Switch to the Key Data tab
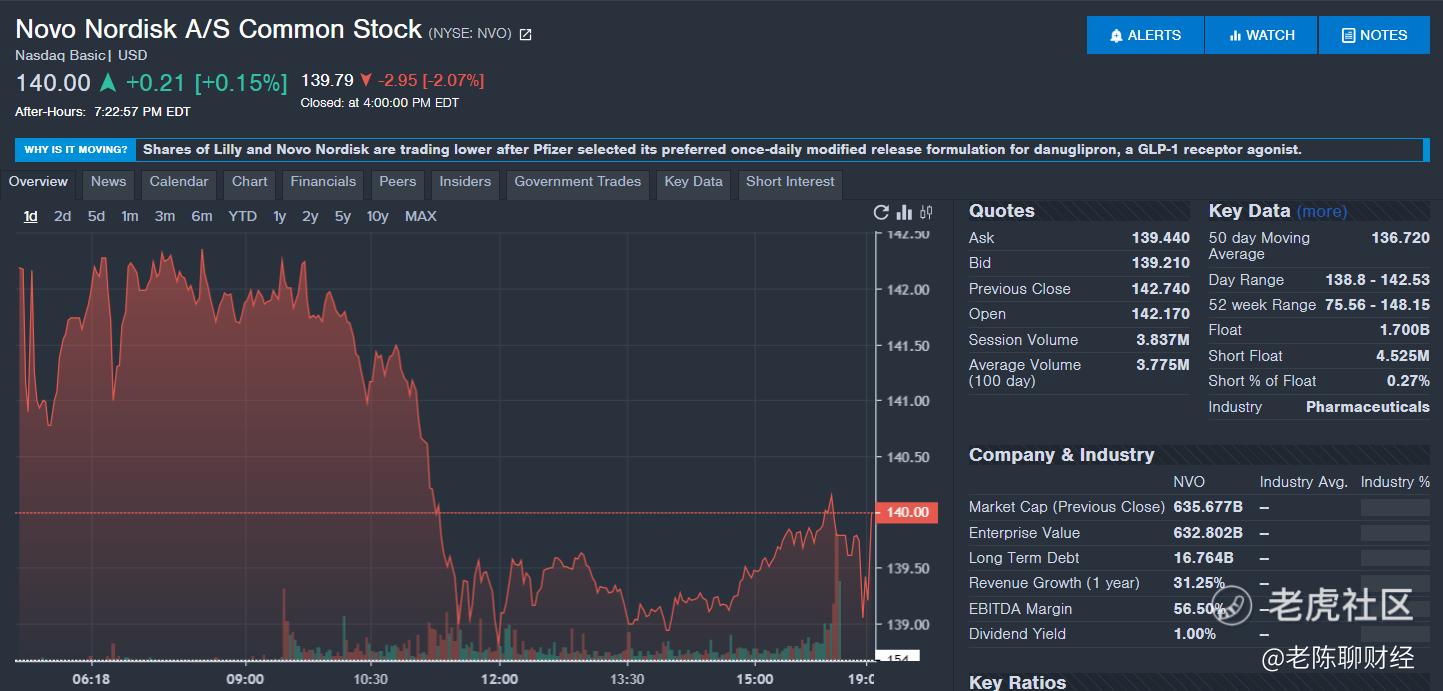 point(693,182)
